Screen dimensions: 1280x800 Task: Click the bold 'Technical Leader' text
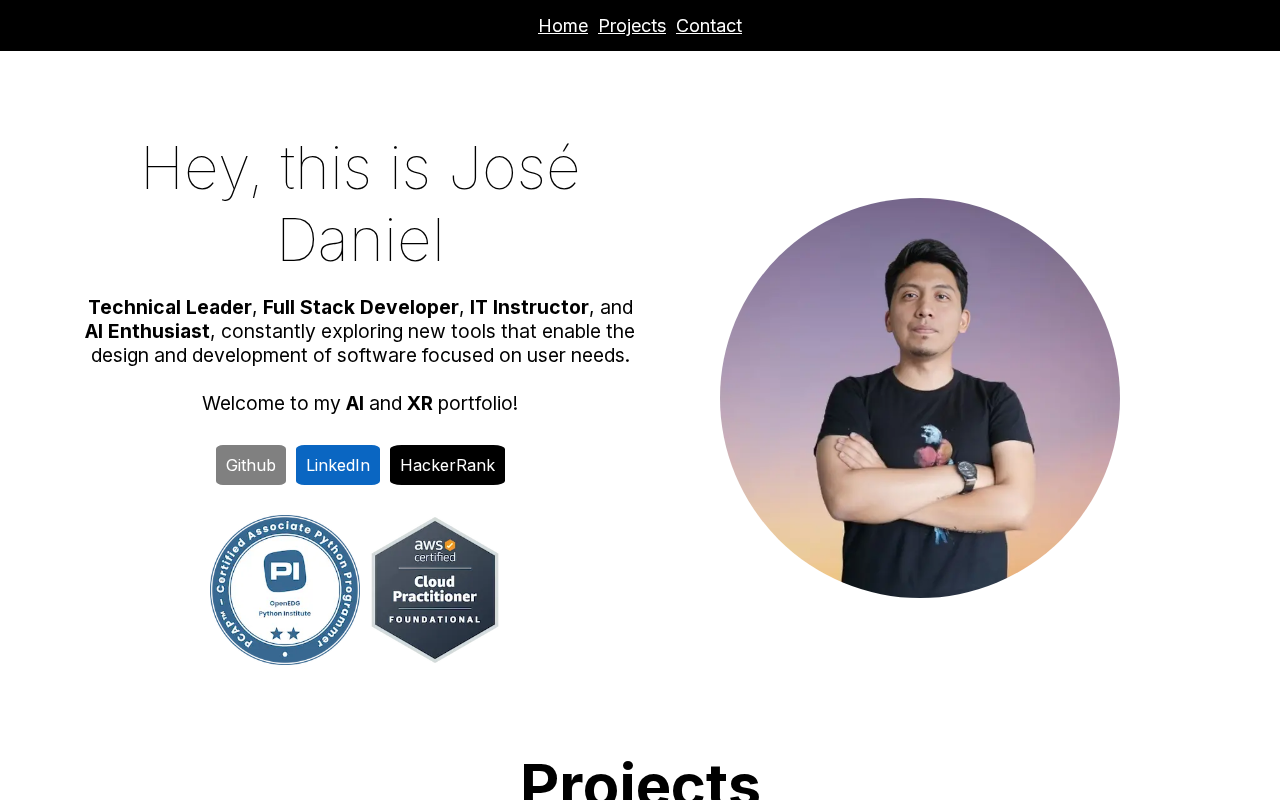click(170, 307)
